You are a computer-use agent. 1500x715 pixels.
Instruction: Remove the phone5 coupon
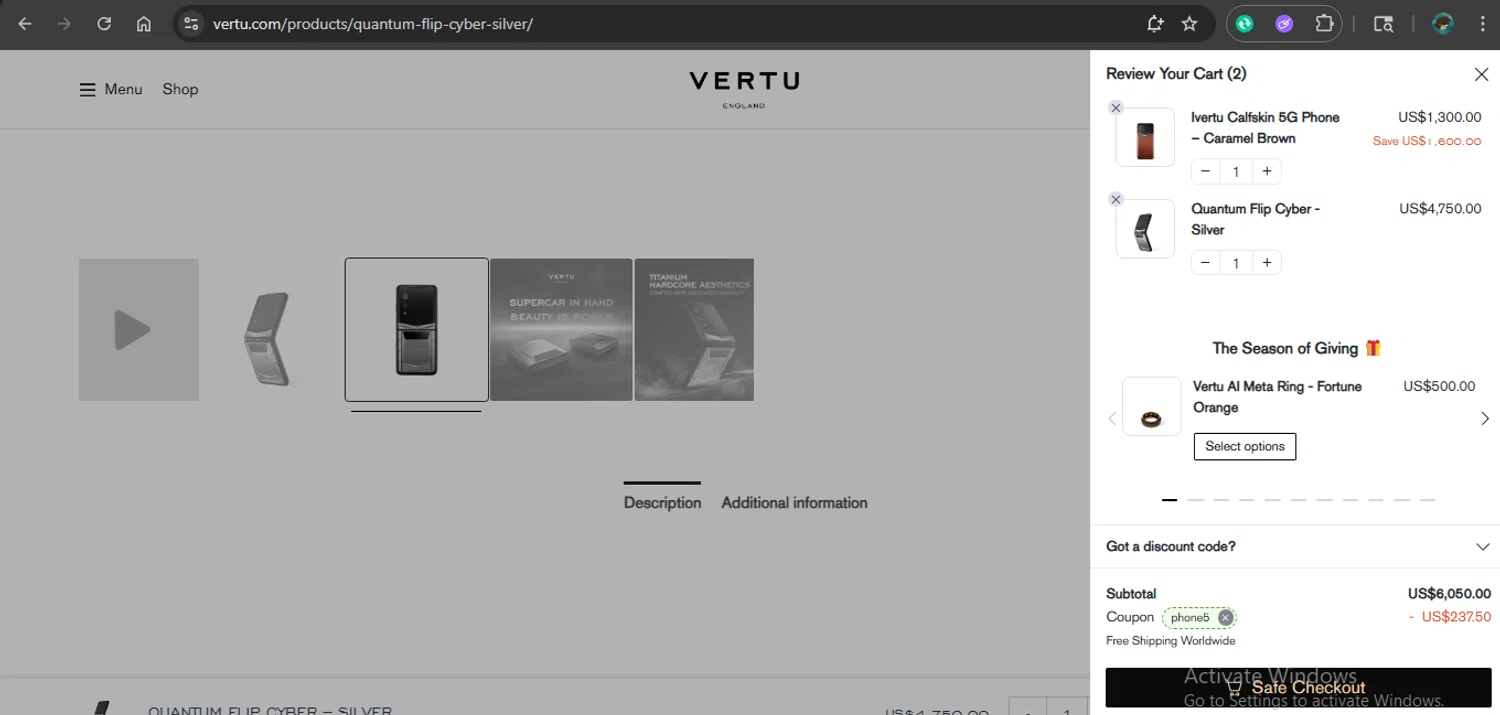(x=1225, y=617)
